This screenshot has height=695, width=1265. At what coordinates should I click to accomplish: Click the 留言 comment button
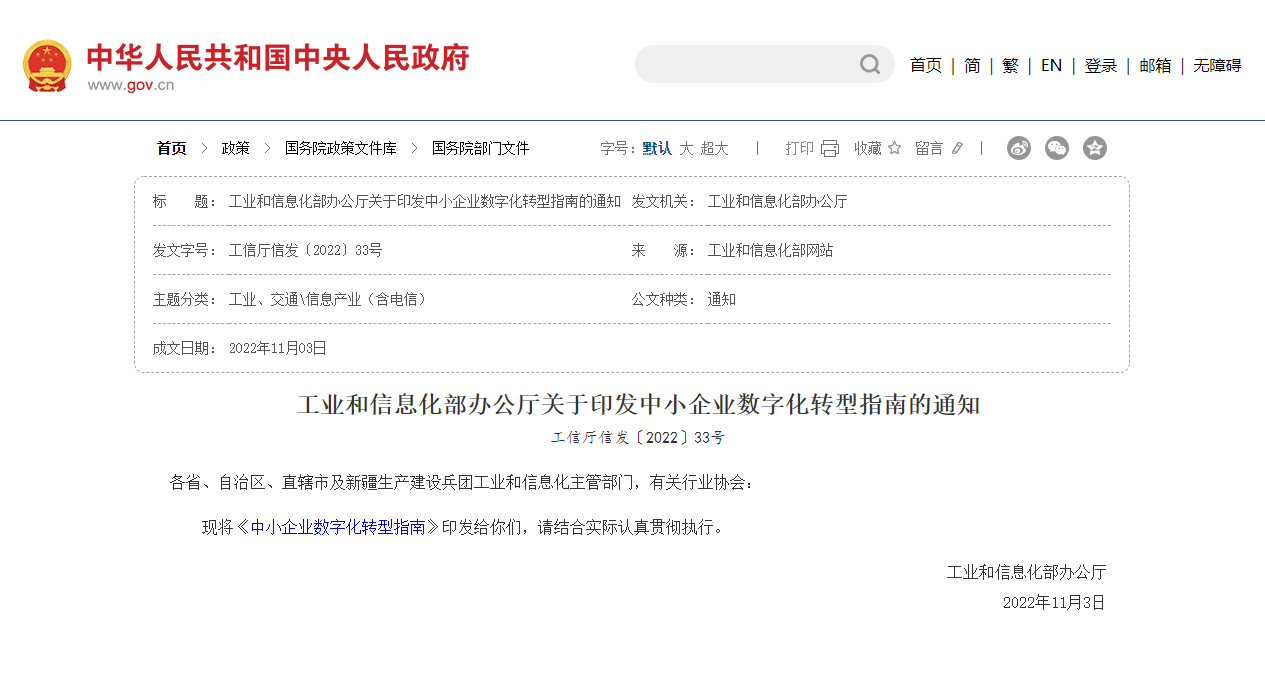coord(929,148)
